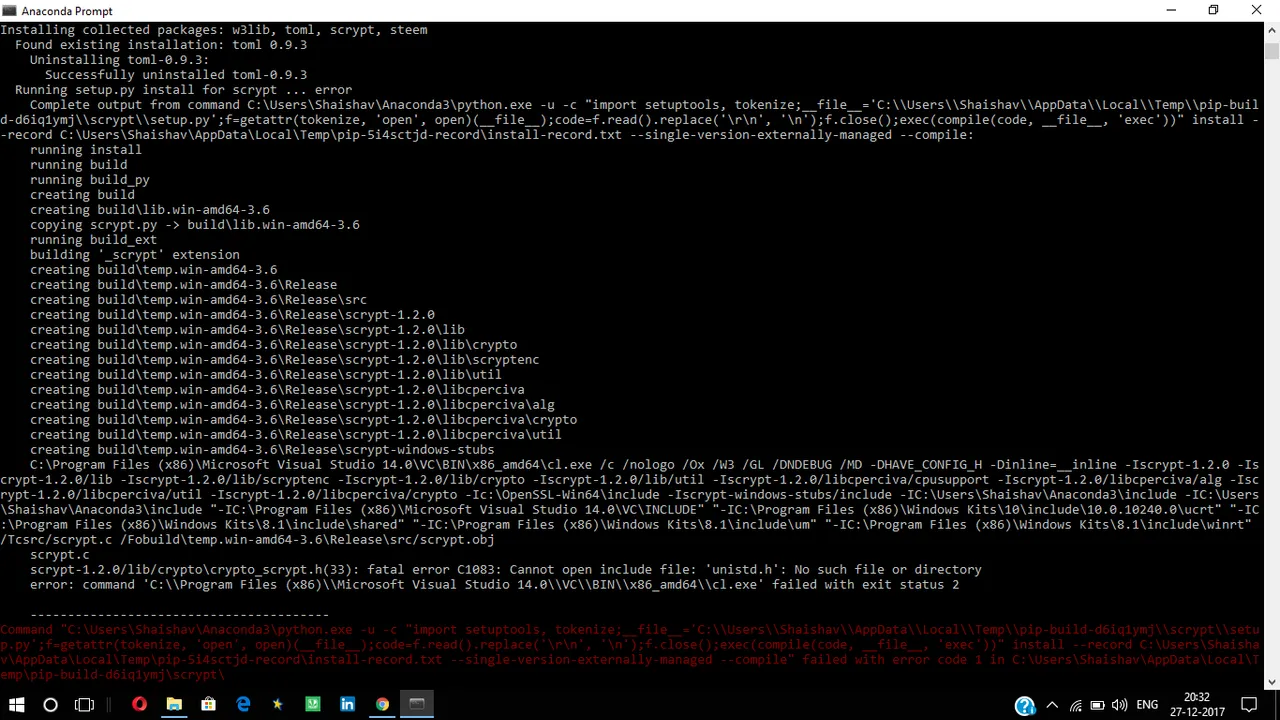Click 'copying scrypt.py' output line
This screenshot has width=1280, height=720.
(x=195, y=225)
